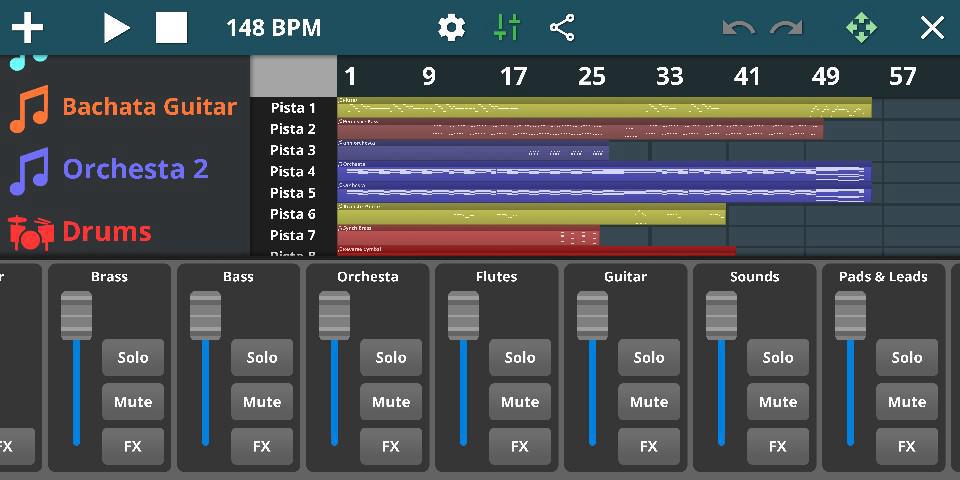The height and width of the screenshot is (480, 960).
Task: Select Bachata Guitar orange note icon
Action: coord(29,109)
